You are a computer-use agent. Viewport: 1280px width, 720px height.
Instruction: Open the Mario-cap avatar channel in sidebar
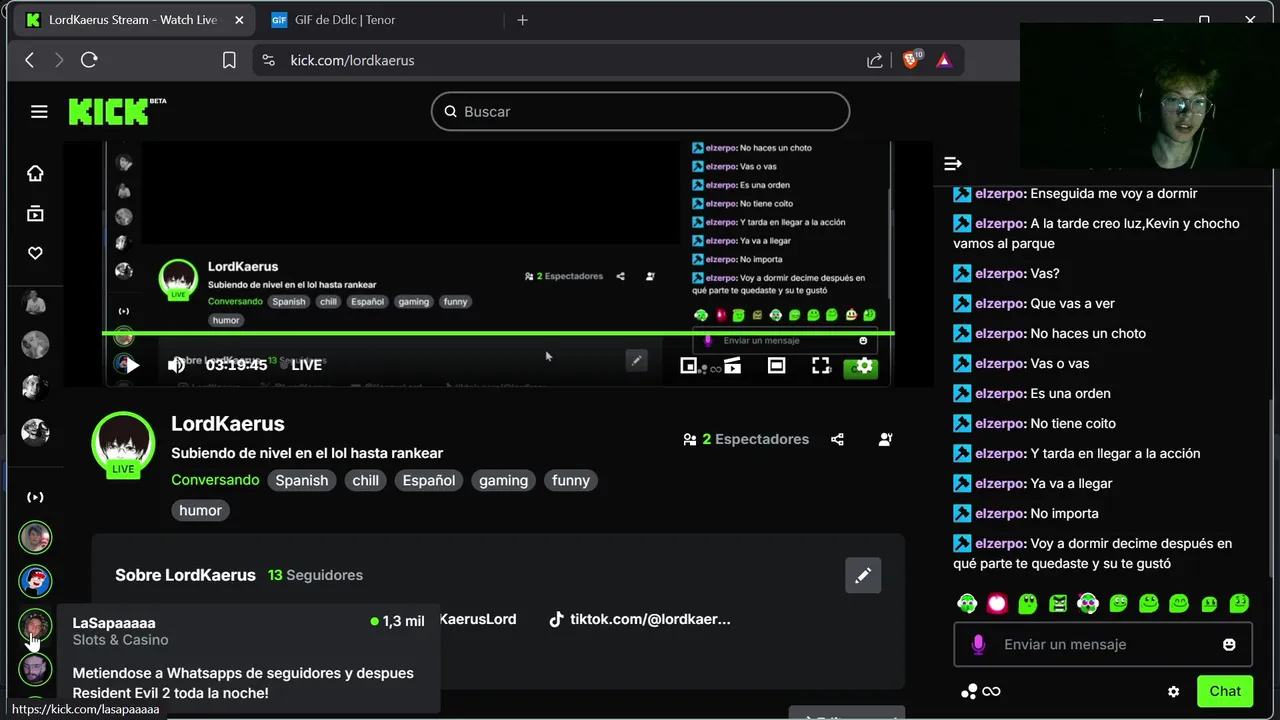point(35,581)
